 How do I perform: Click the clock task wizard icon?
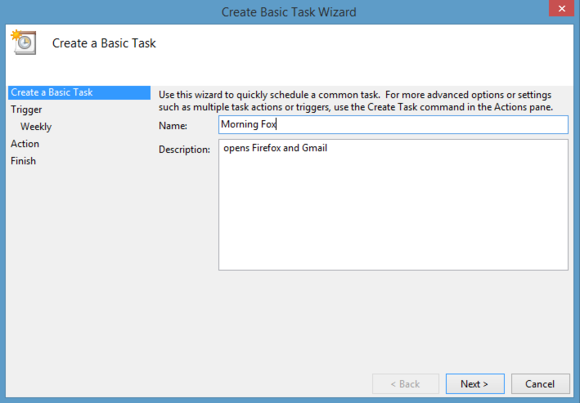tap(24, 42)
